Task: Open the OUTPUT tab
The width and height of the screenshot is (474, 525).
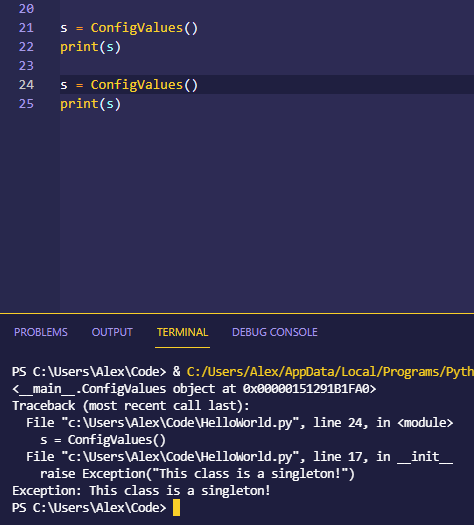Action: point(112,332)
